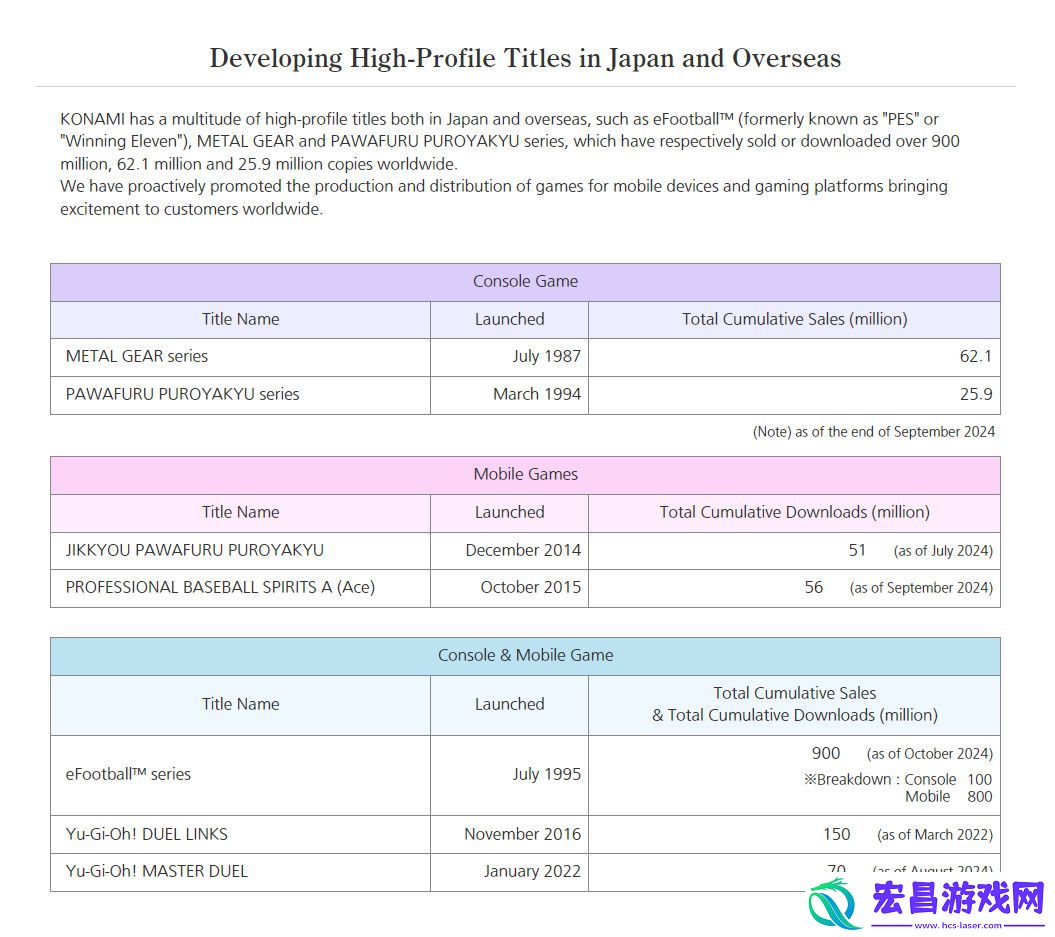Click the 56 downloads value
This screenshot has width=1055, height=937.
click(813, 587)
